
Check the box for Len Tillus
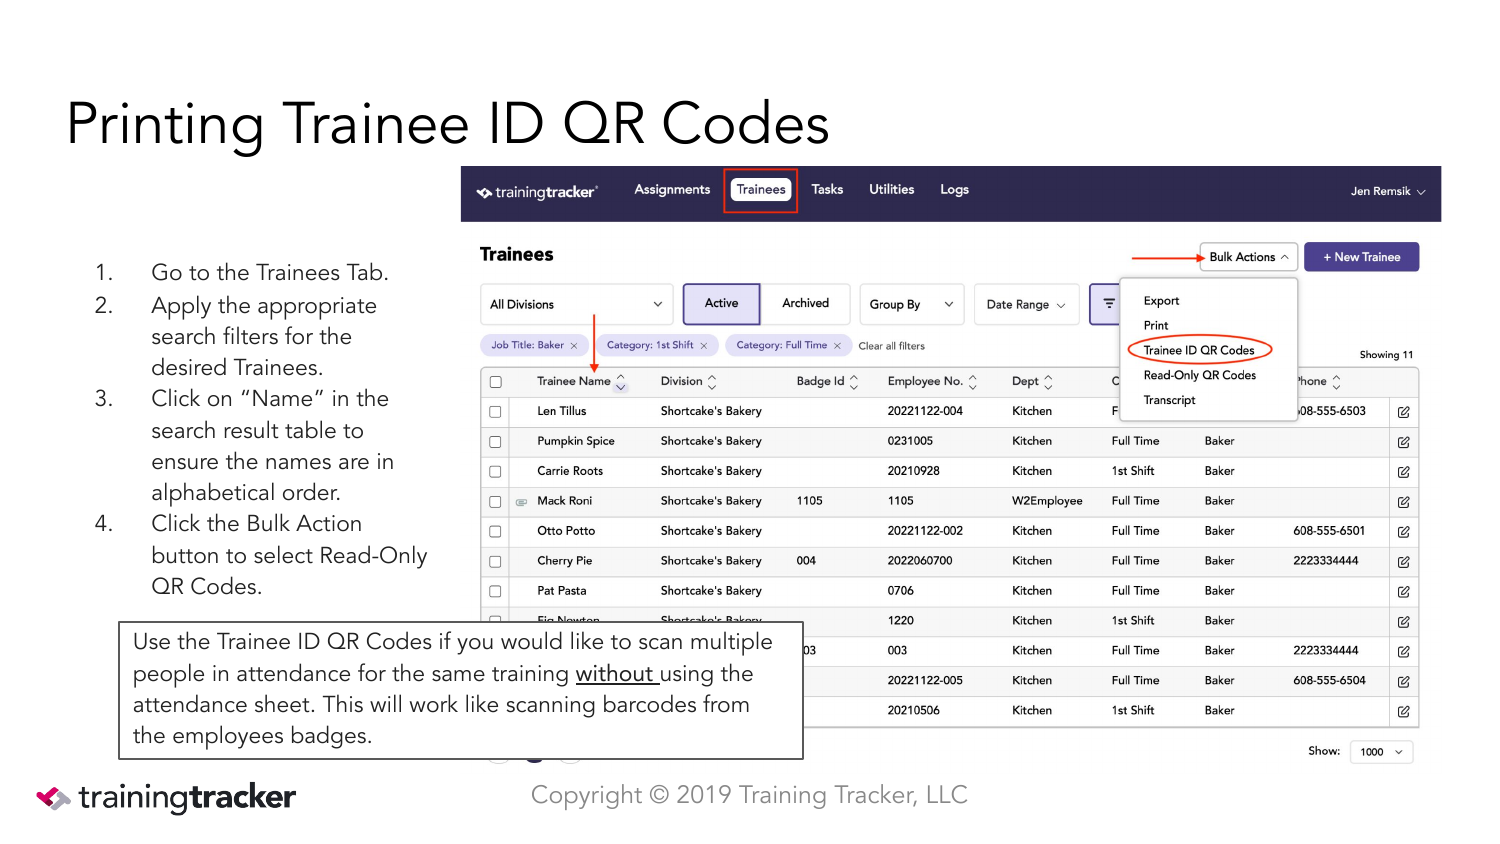point(495,412)
